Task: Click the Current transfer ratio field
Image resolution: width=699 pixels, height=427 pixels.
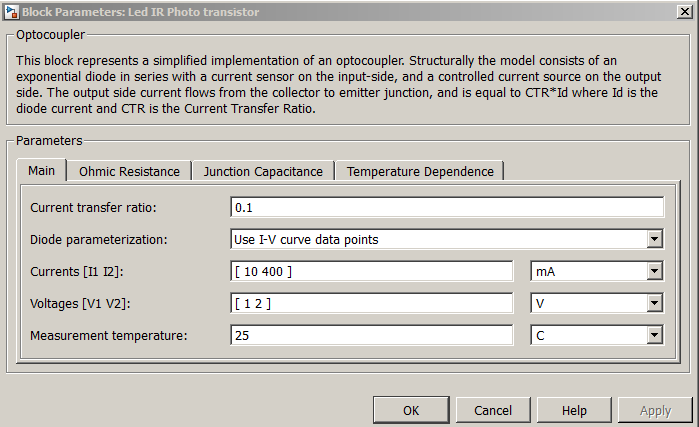Action: [447, 207]
